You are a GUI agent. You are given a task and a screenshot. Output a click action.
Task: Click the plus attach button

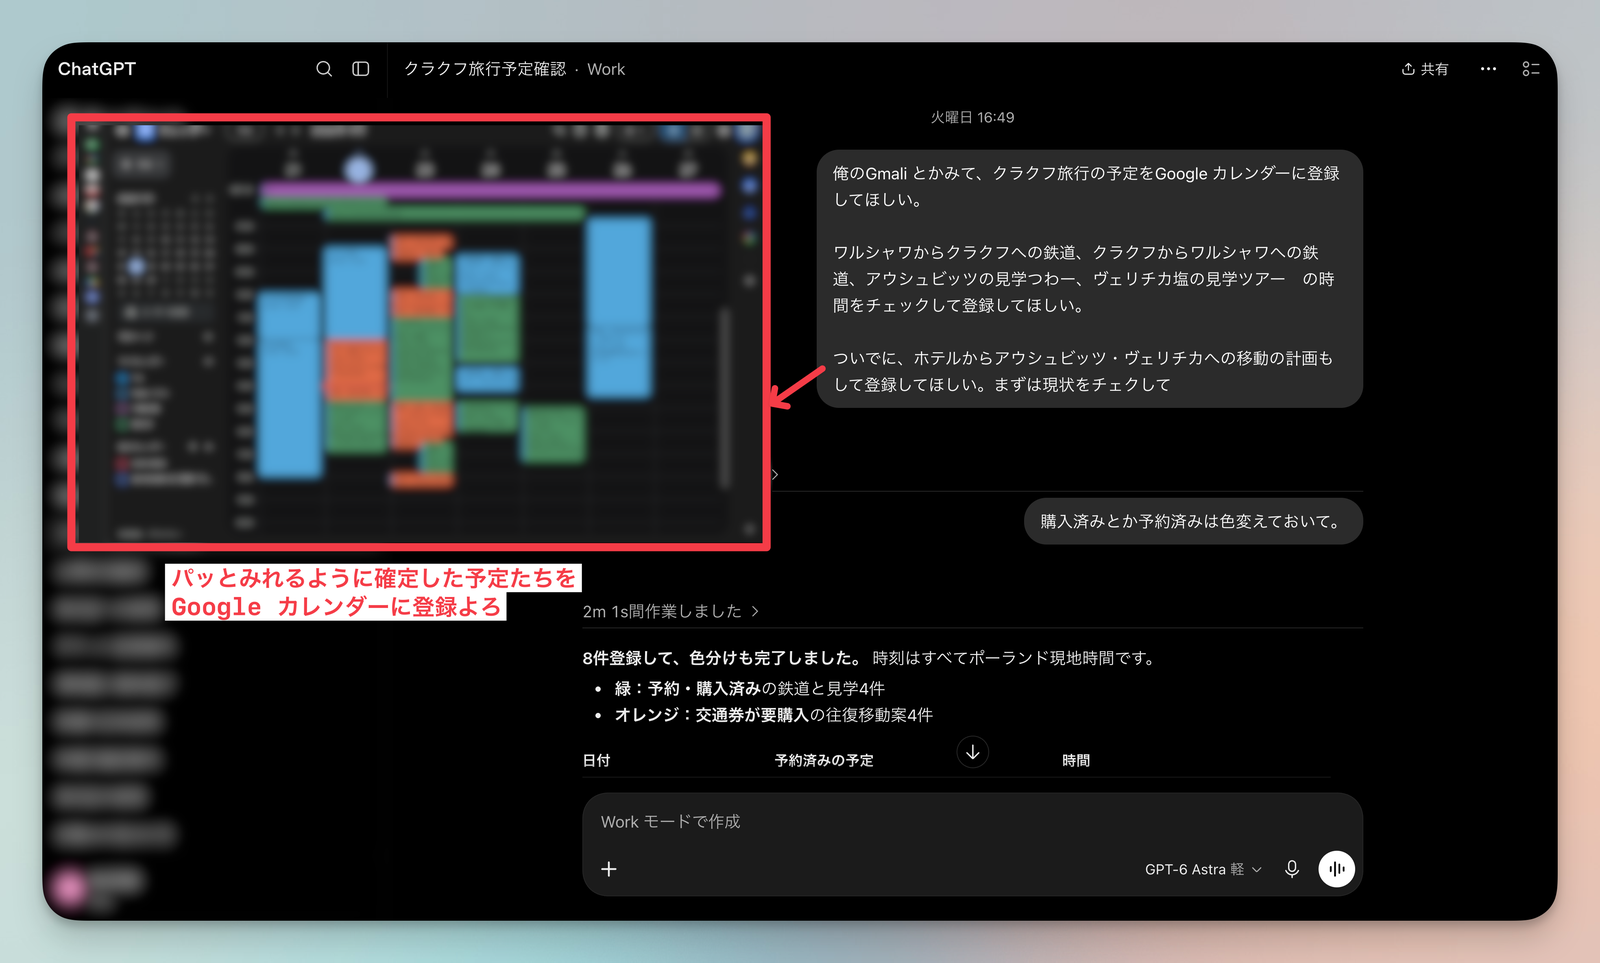click(x=609, y=869)
